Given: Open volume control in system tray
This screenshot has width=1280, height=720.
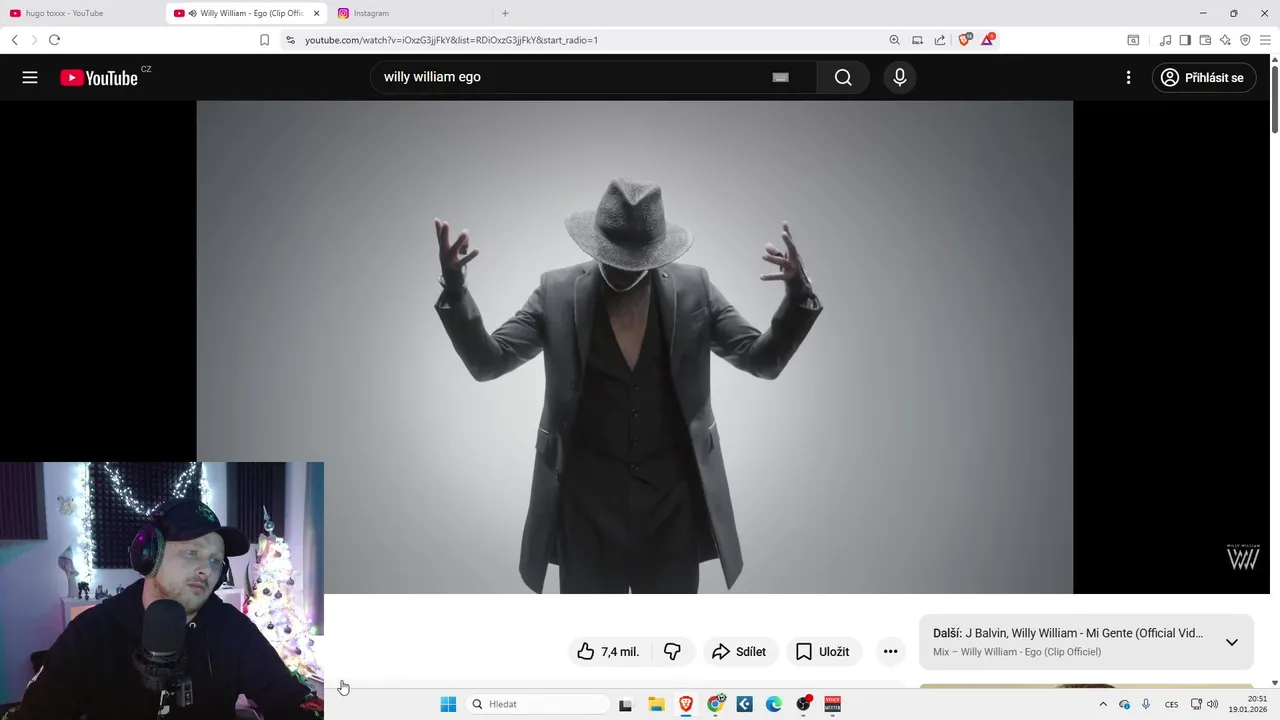Looking at the screenshot, I should [1212, 704].
